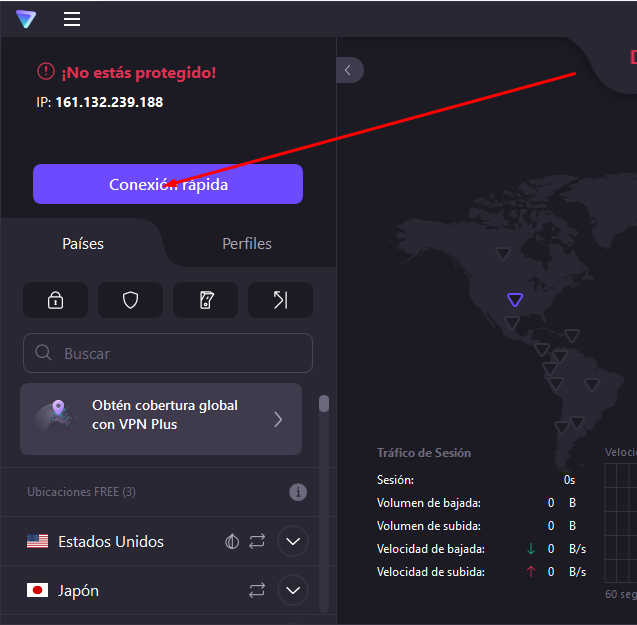Click Japón P2P arrows icon
The height and width of the screenshot is (625, 637).
(x=257, y=591)
